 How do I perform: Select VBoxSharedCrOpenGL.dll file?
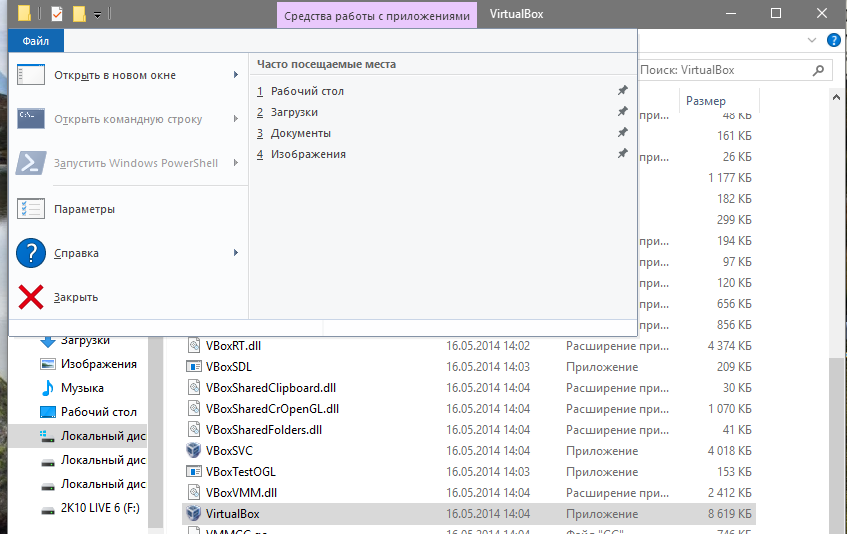tap(272, 409)
